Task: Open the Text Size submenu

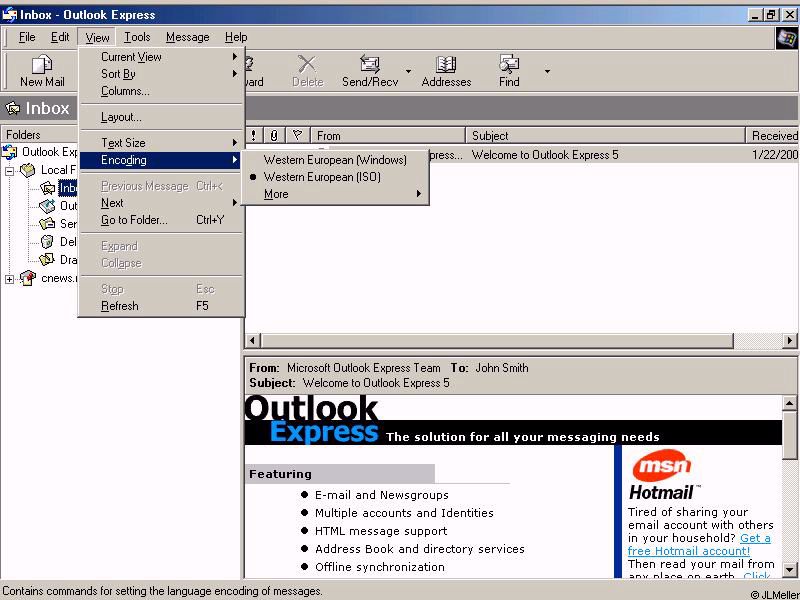Action: (x=161, y=143)
